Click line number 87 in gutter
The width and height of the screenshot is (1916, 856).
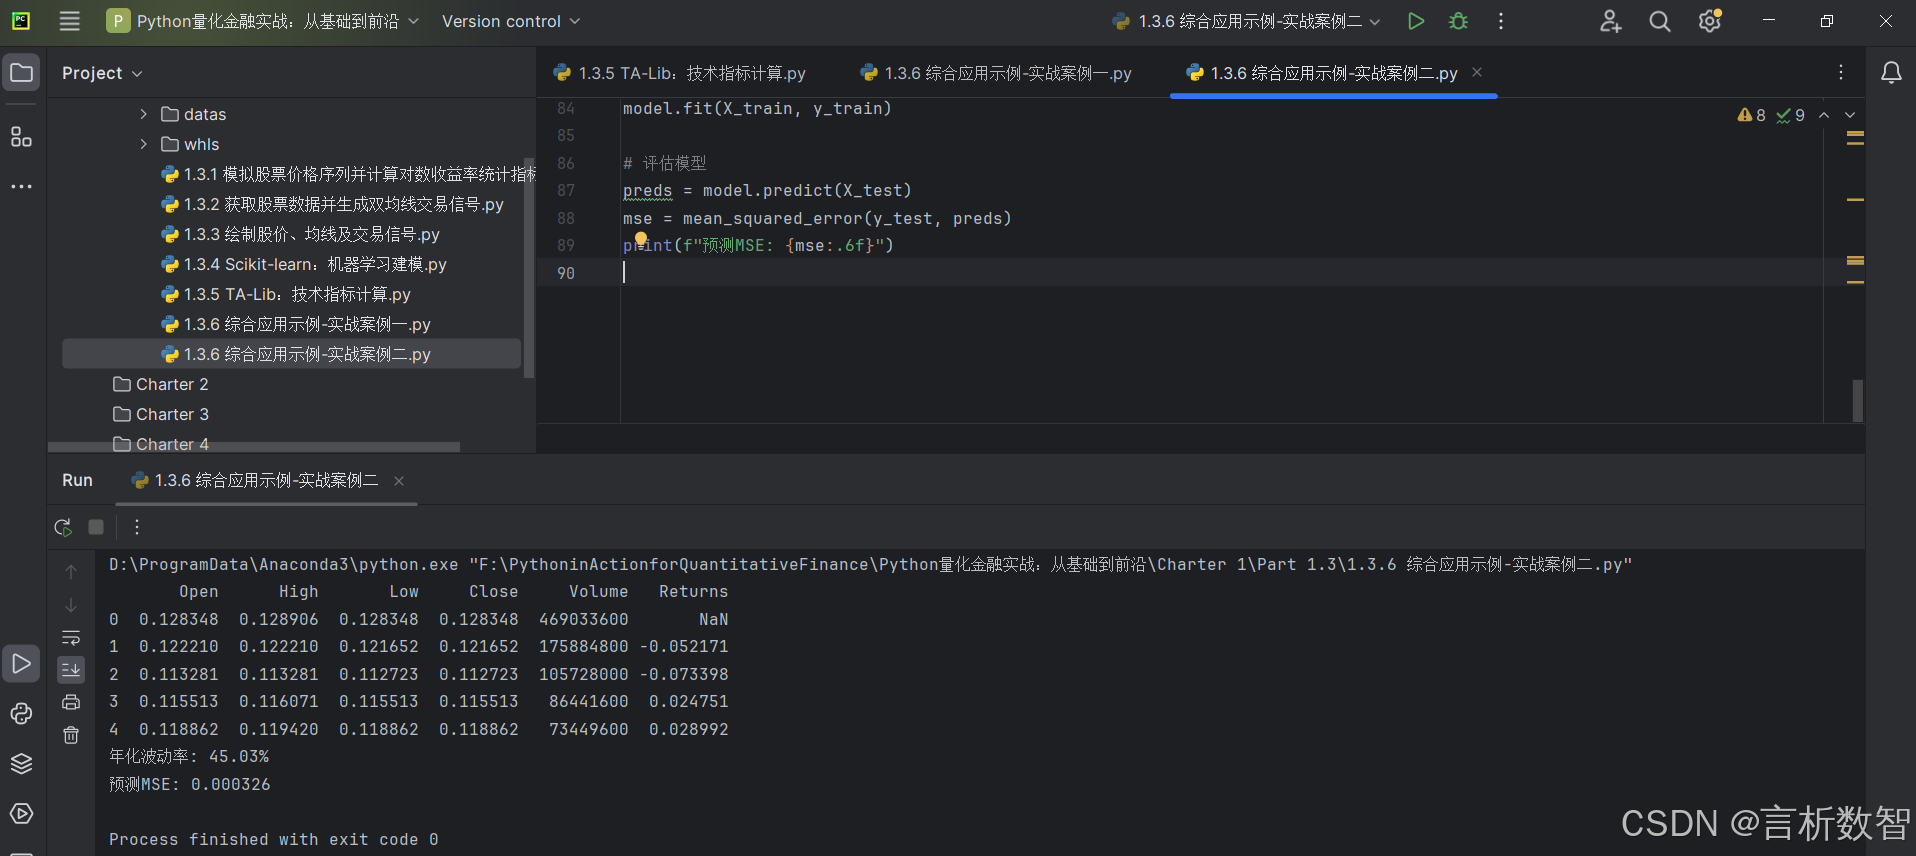click(566, 190)
